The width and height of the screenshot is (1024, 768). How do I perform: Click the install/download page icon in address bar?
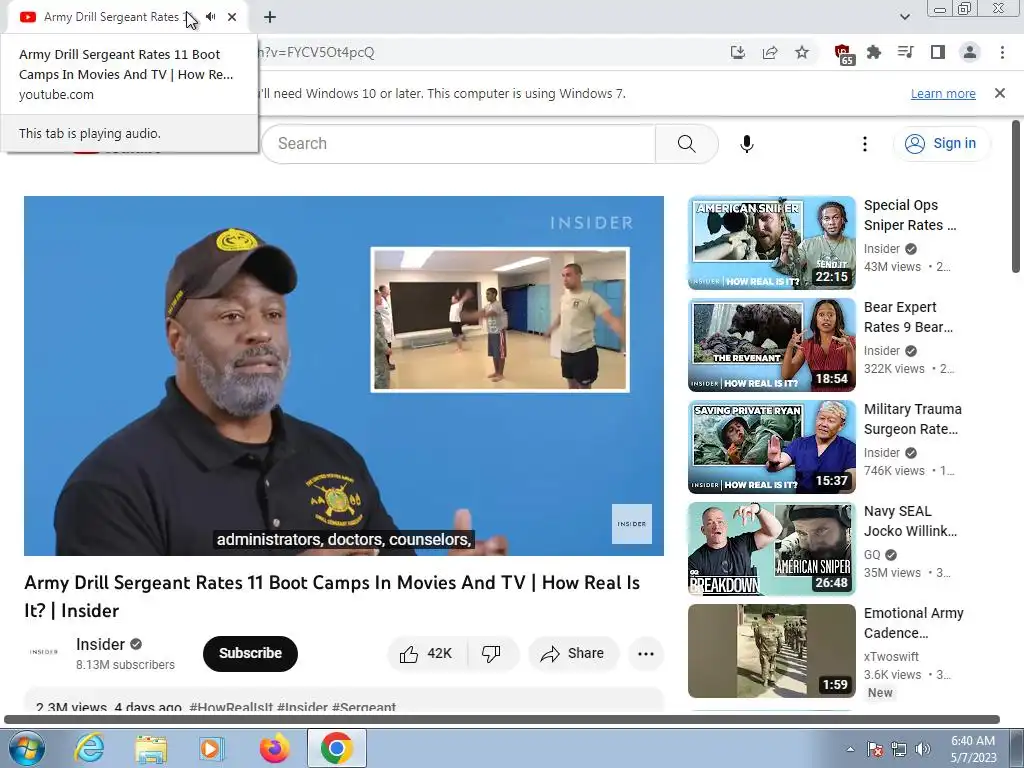coord(738,52)
